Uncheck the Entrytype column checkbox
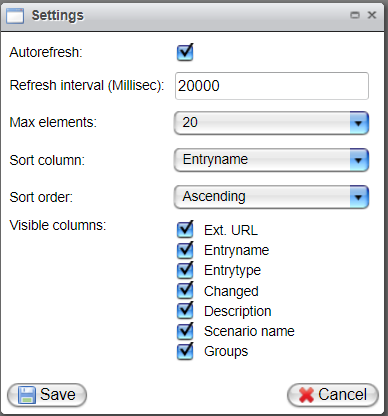The width and height of the screenshot is (388, 416). [x=185, y=270]
